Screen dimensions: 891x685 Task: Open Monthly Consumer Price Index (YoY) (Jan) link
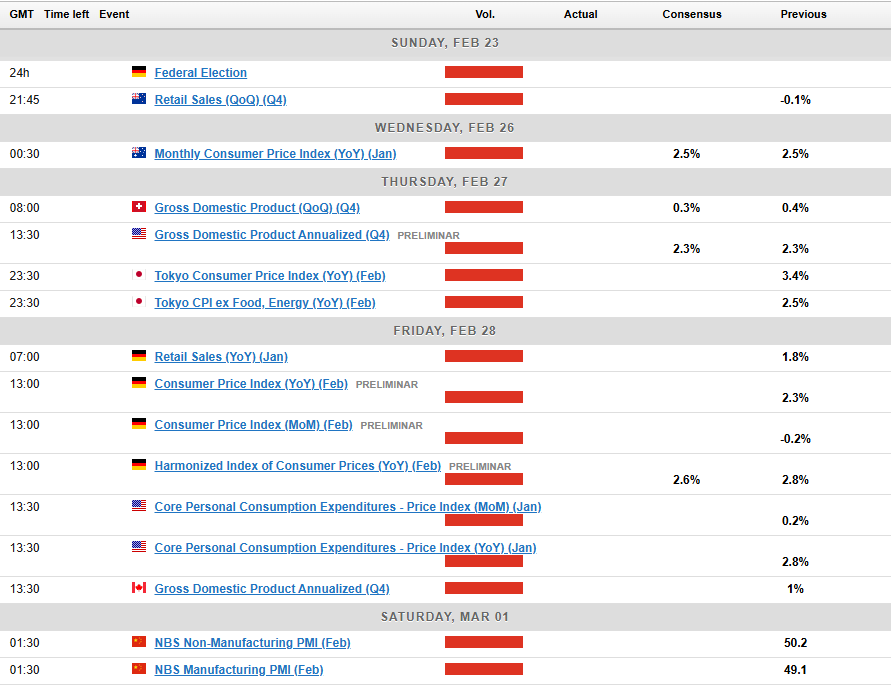point(275,154)
